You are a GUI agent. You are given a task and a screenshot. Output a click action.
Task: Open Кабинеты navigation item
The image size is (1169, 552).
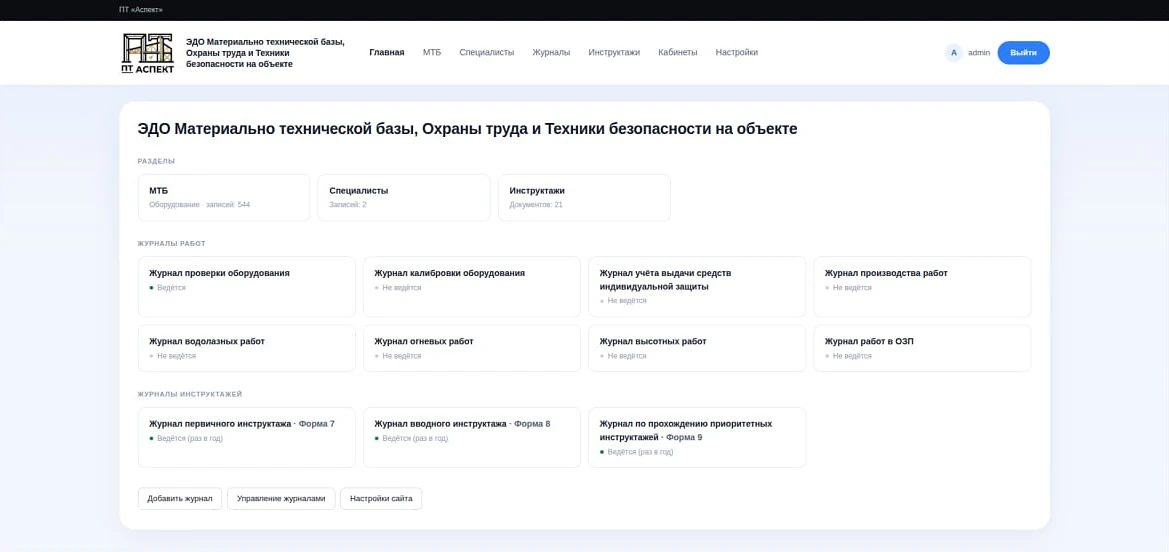tap(678, 52)
